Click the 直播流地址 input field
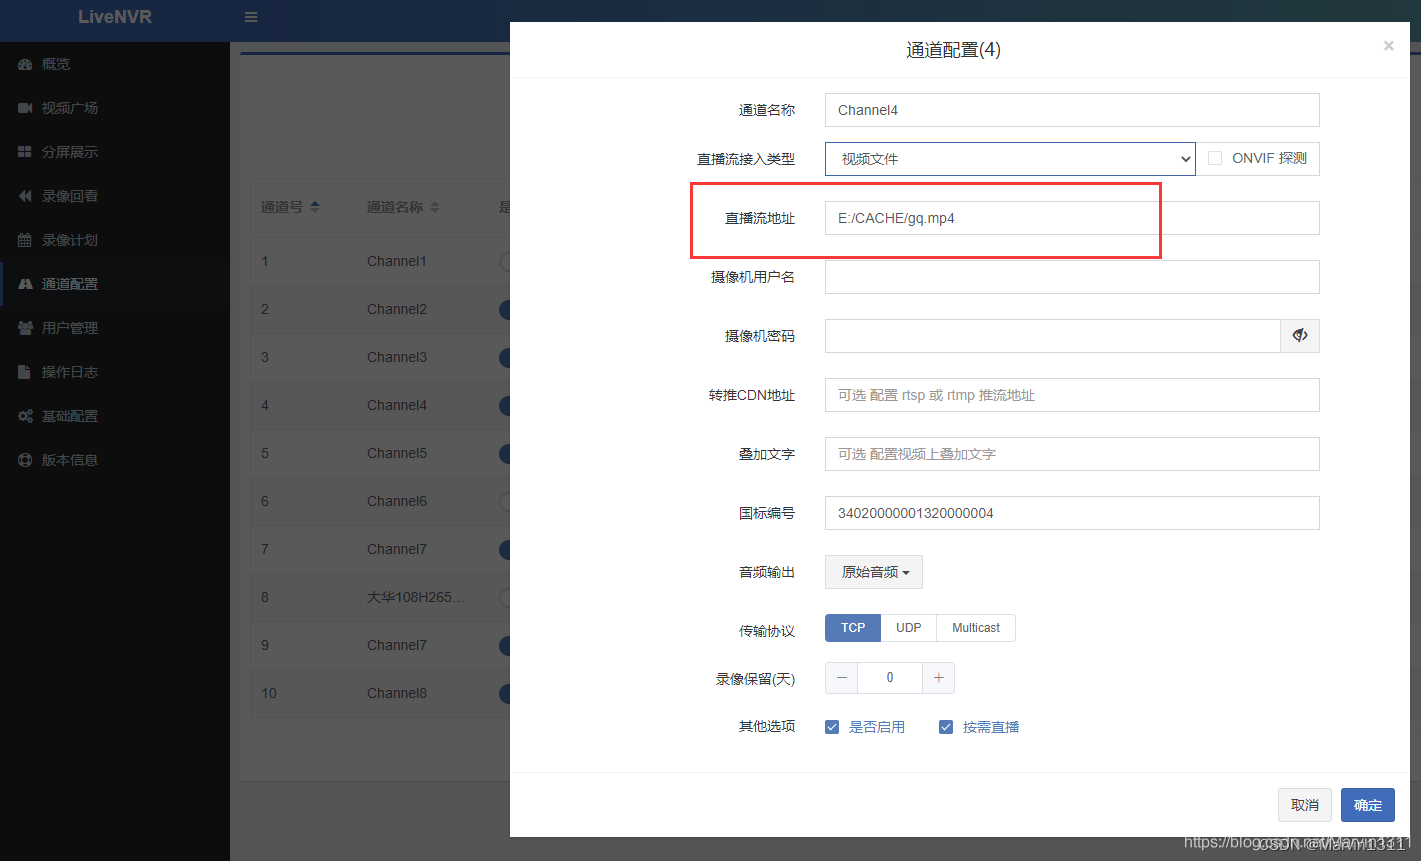The width and height of the screenshot is (1421, 861). coord(1072,218)
